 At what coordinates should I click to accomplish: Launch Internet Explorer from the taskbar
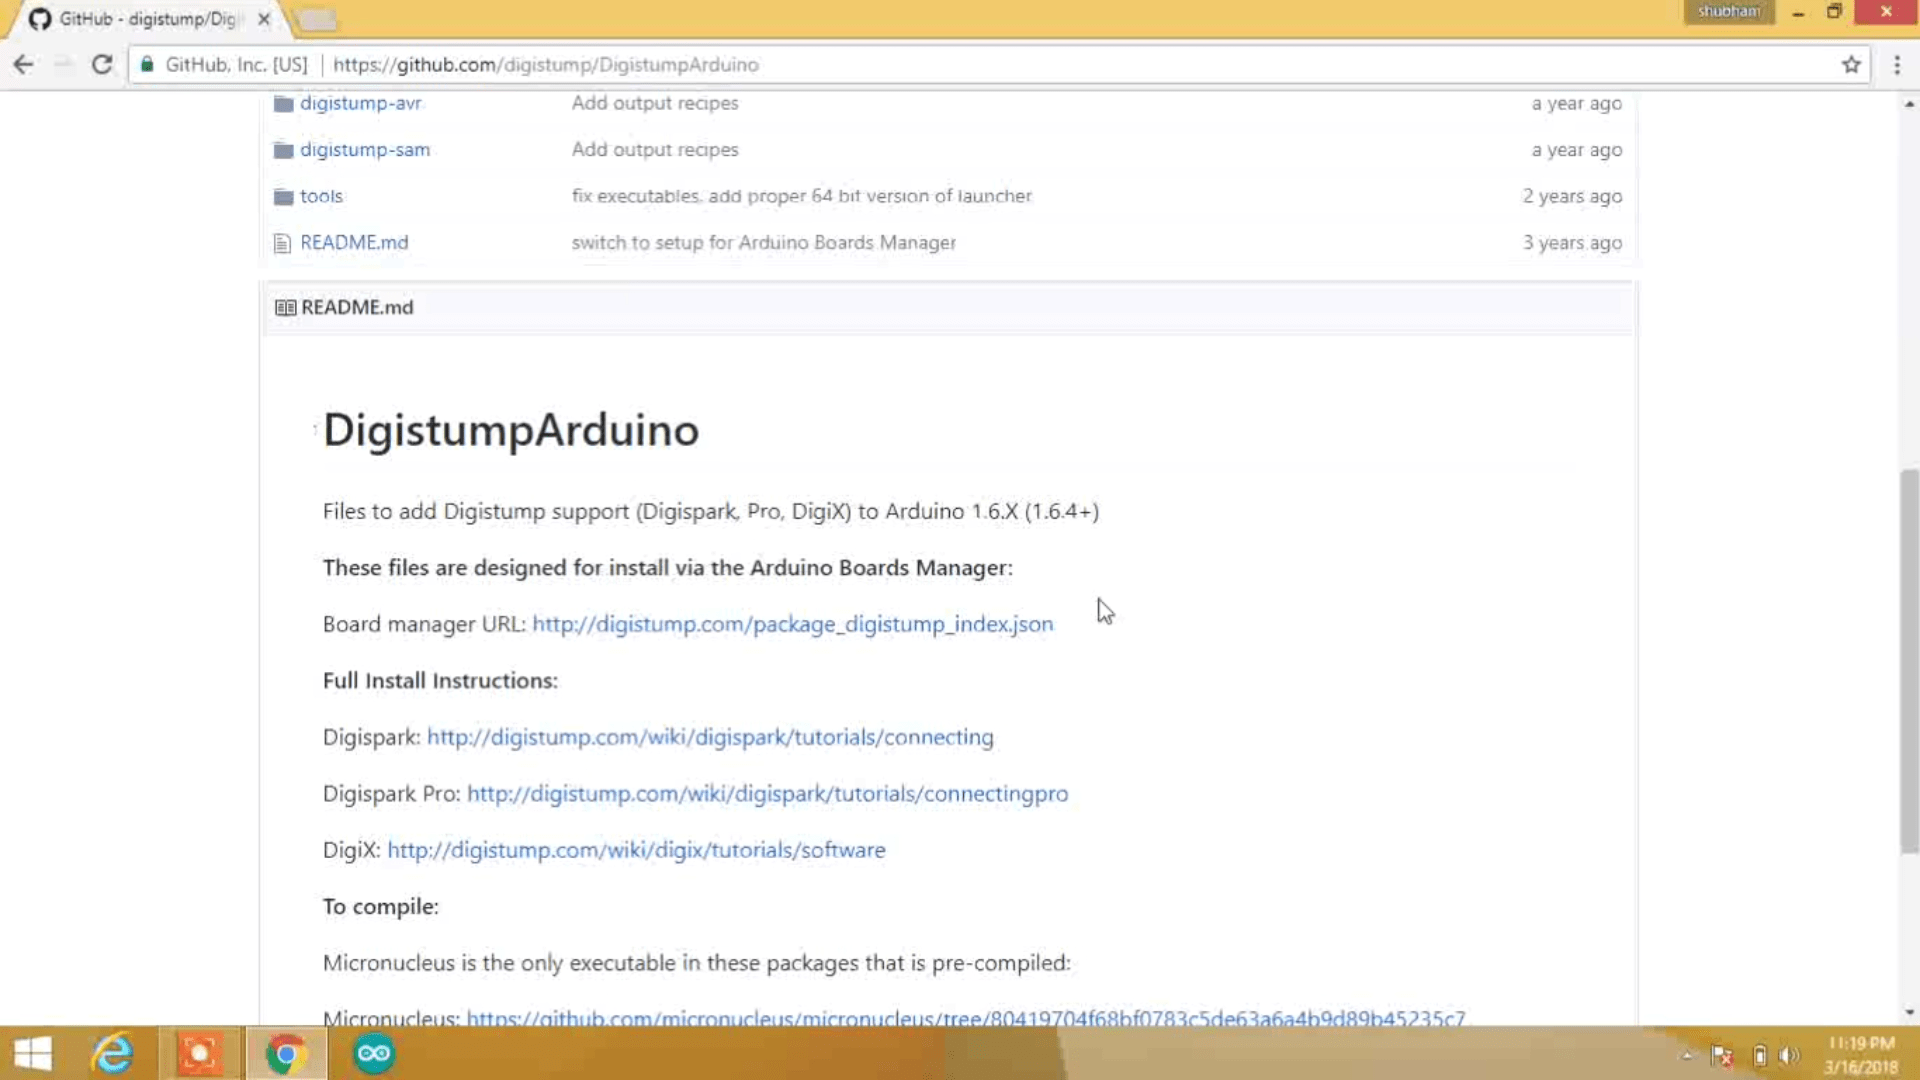coord(112,1054)
